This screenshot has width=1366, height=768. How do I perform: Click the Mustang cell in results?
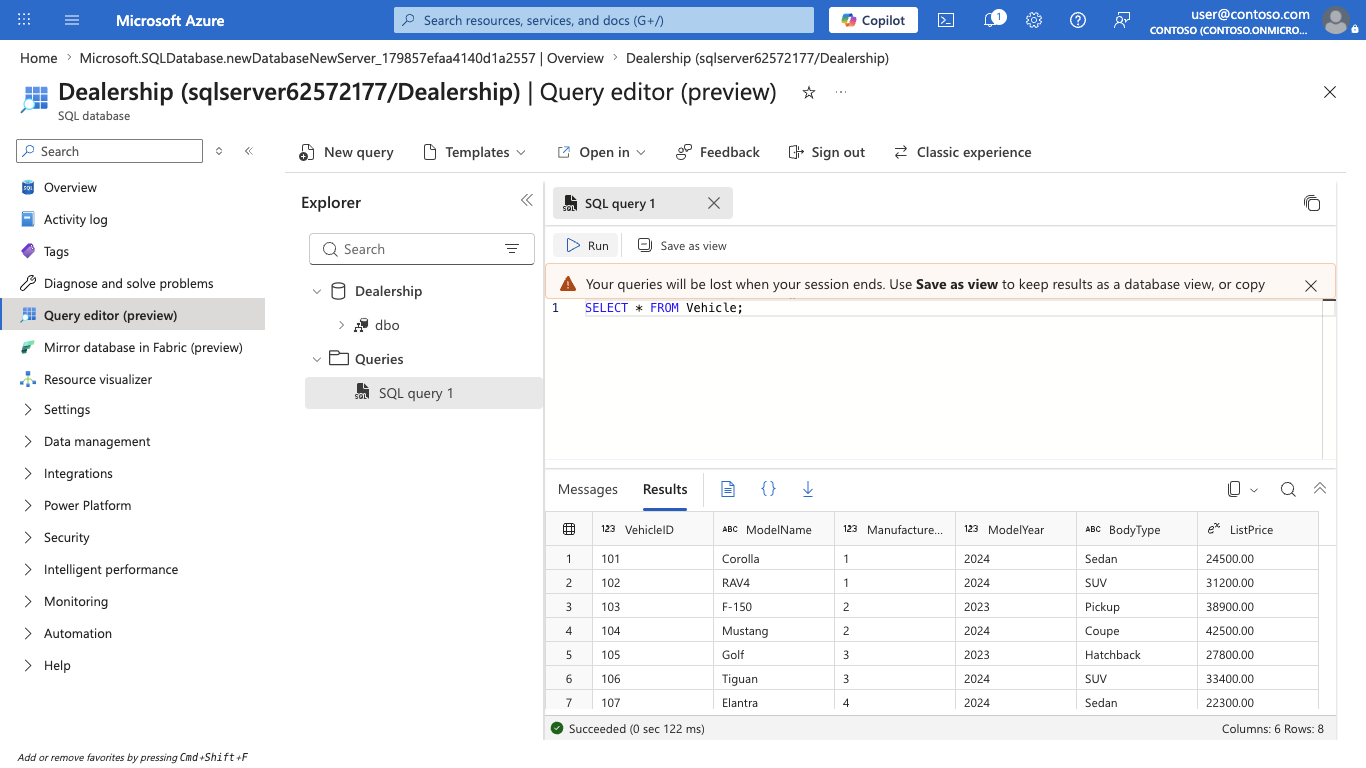click(774, 631)
